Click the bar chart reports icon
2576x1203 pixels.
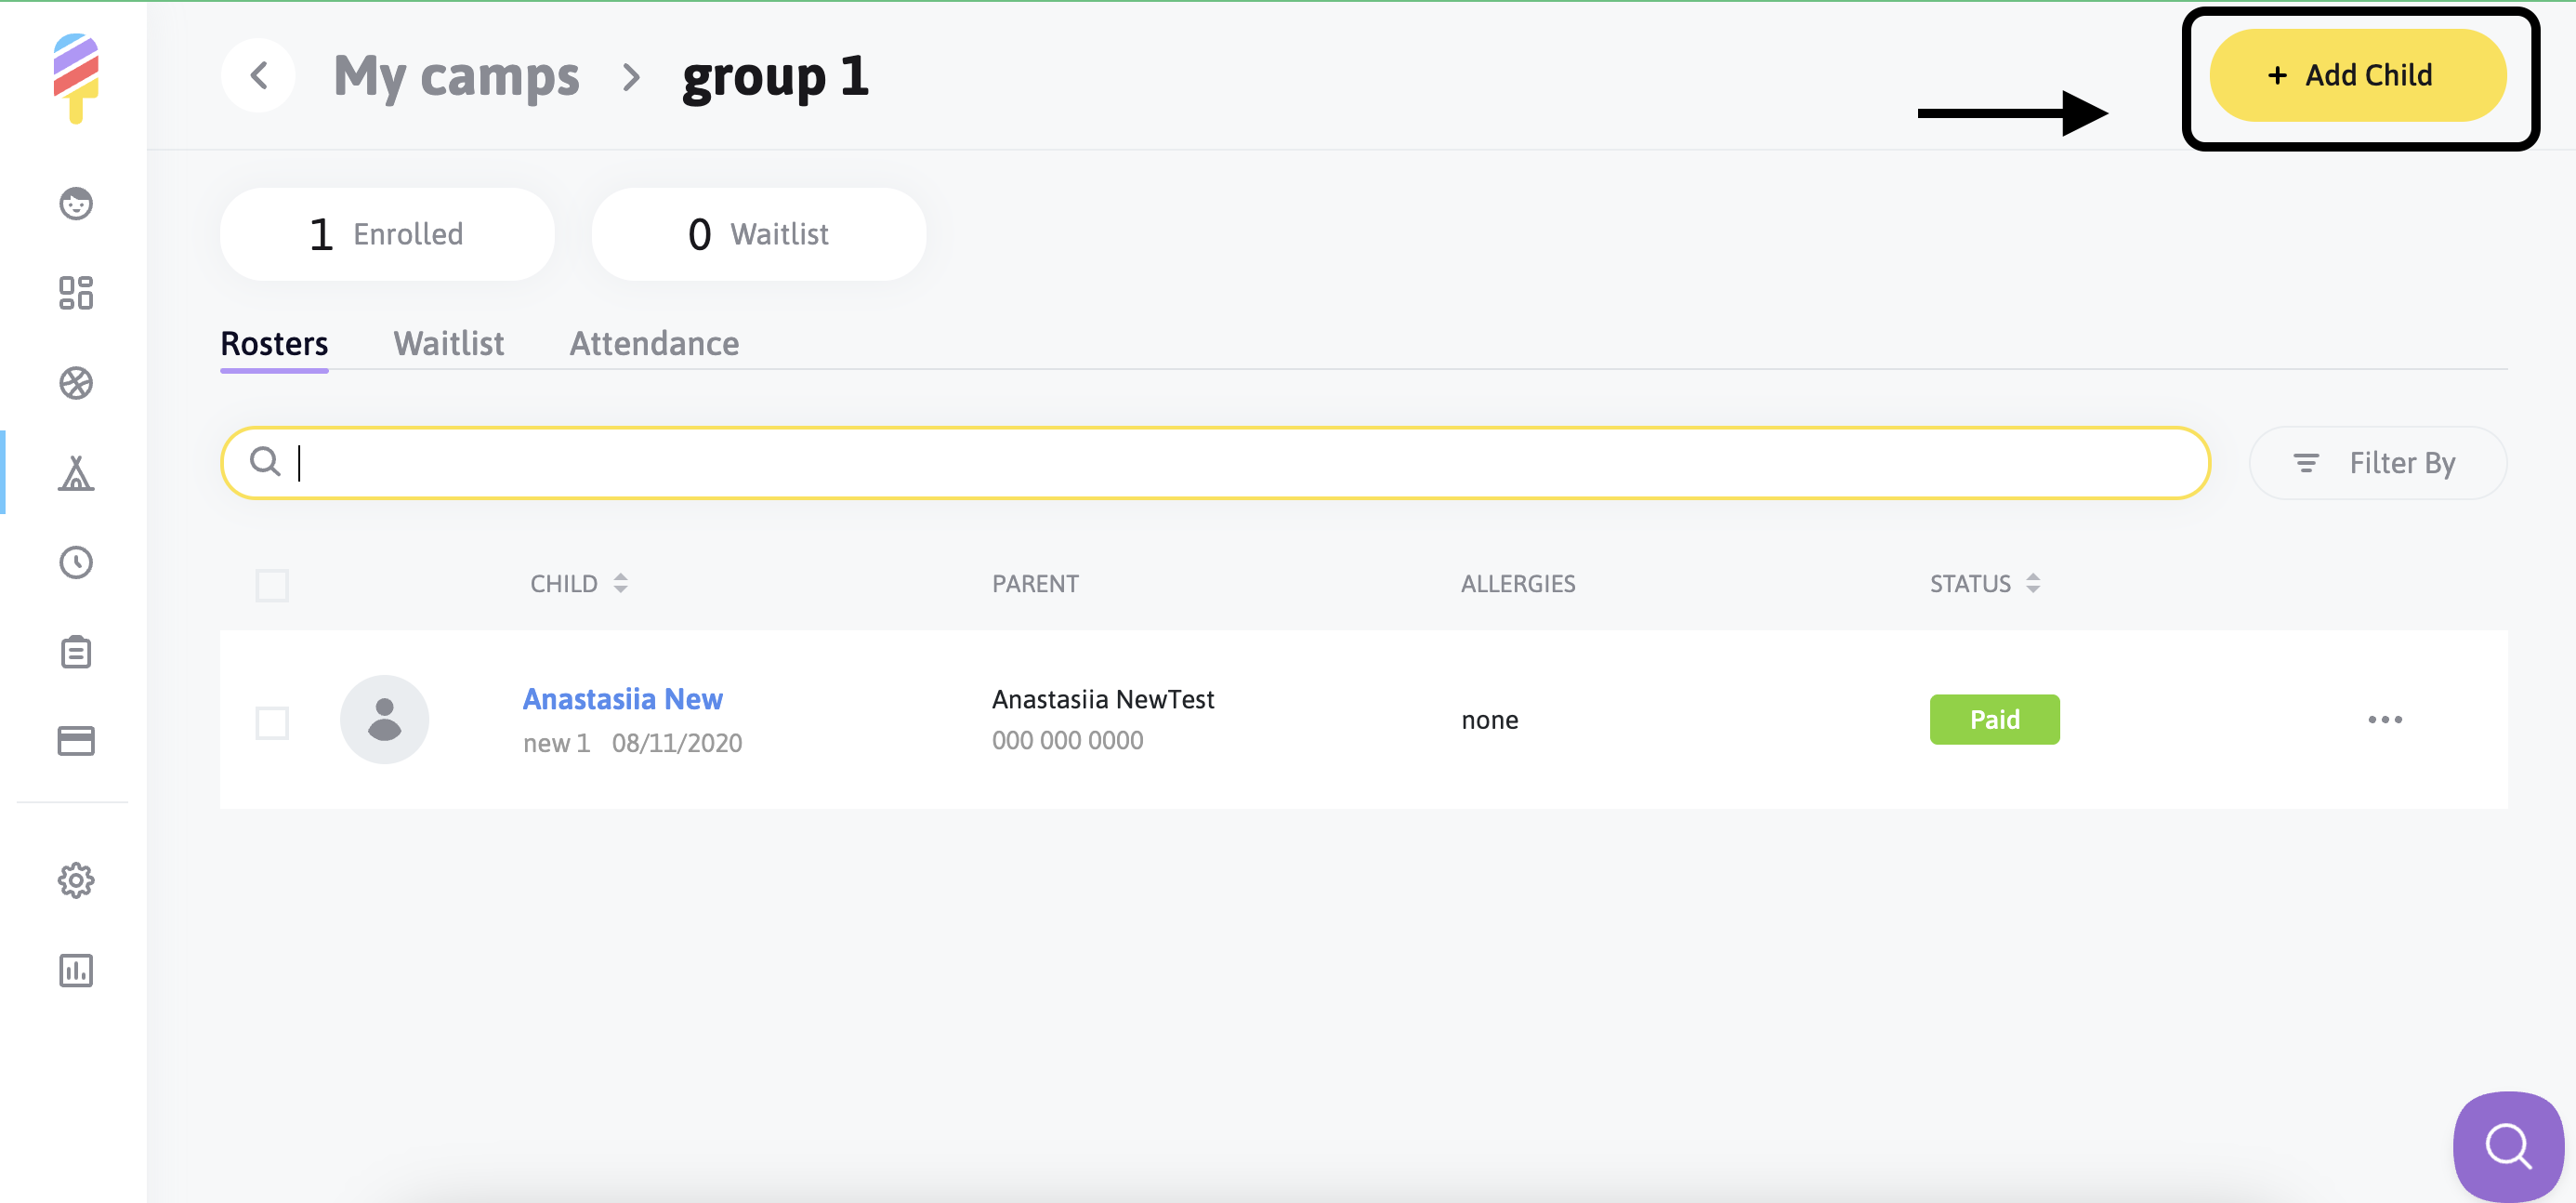point(76,970)
